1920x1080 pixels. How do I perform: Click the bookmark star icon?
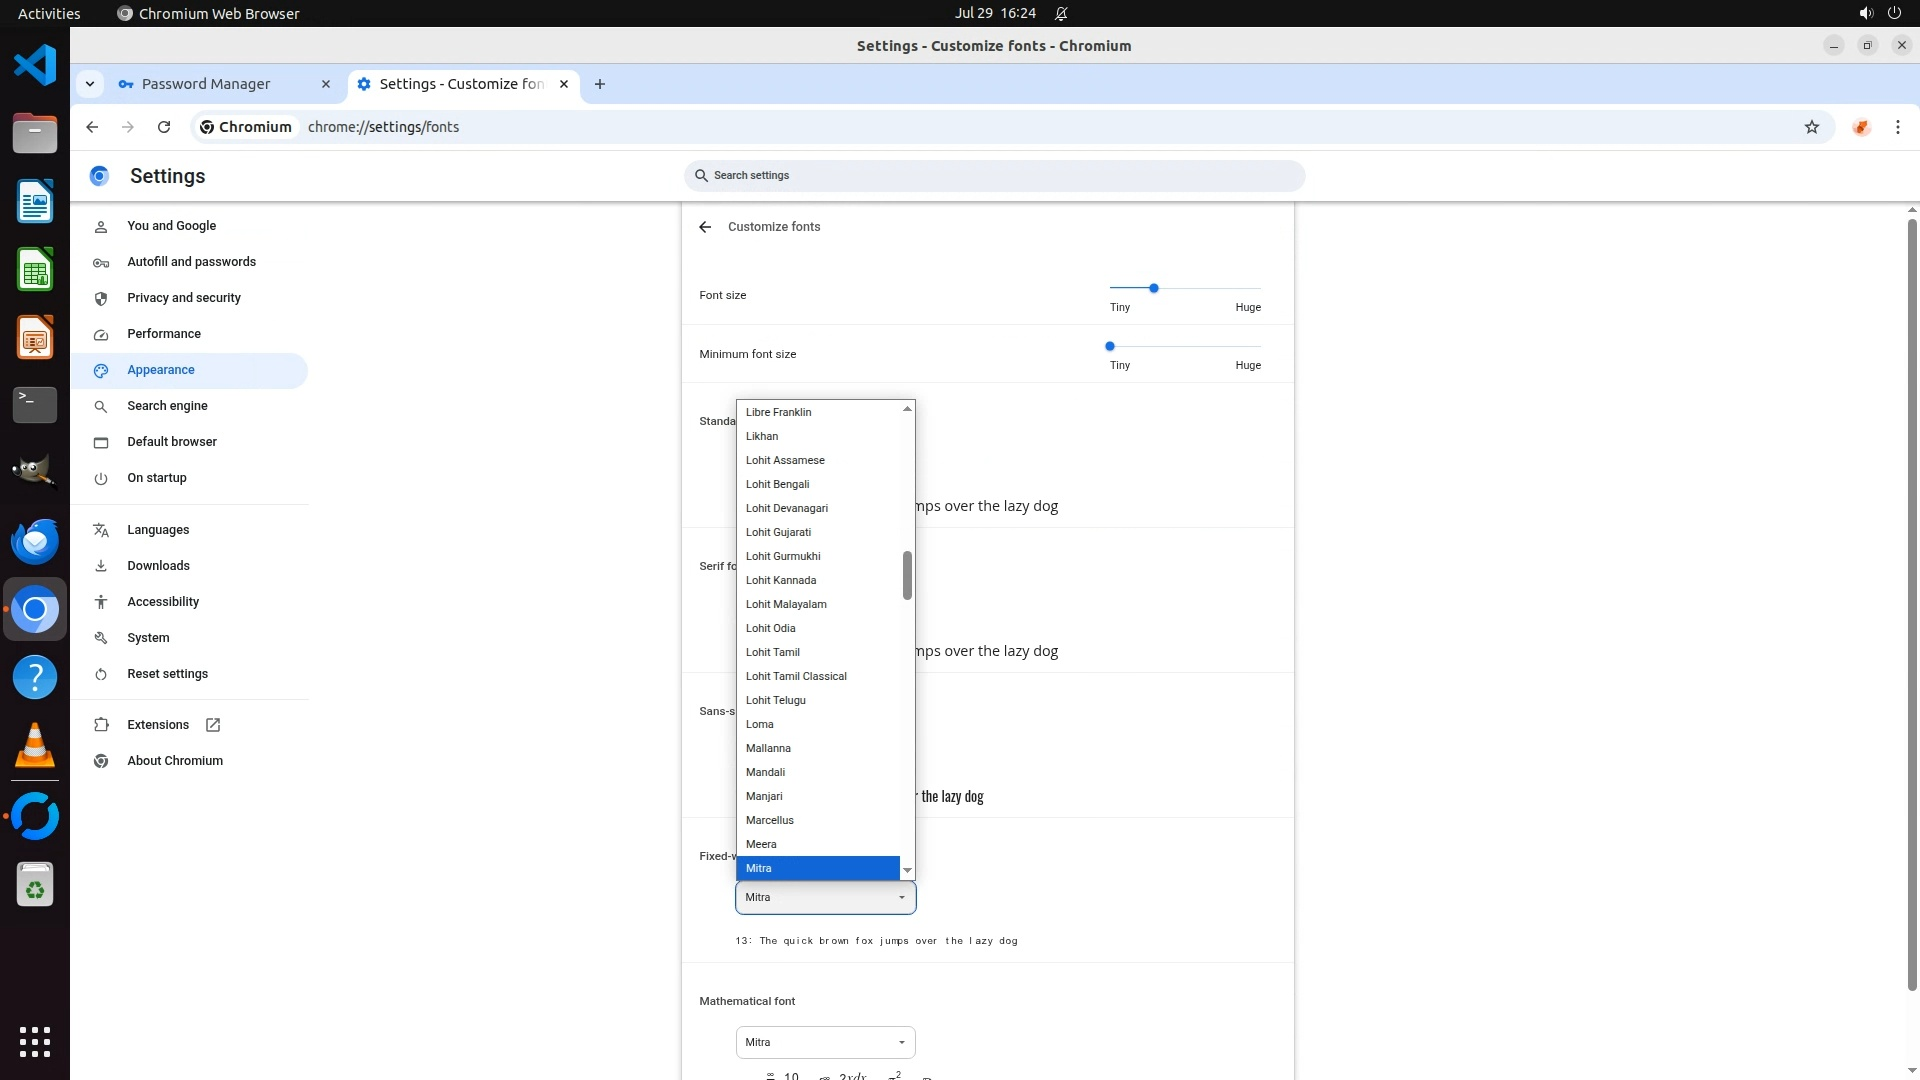tap(1811, 127)
